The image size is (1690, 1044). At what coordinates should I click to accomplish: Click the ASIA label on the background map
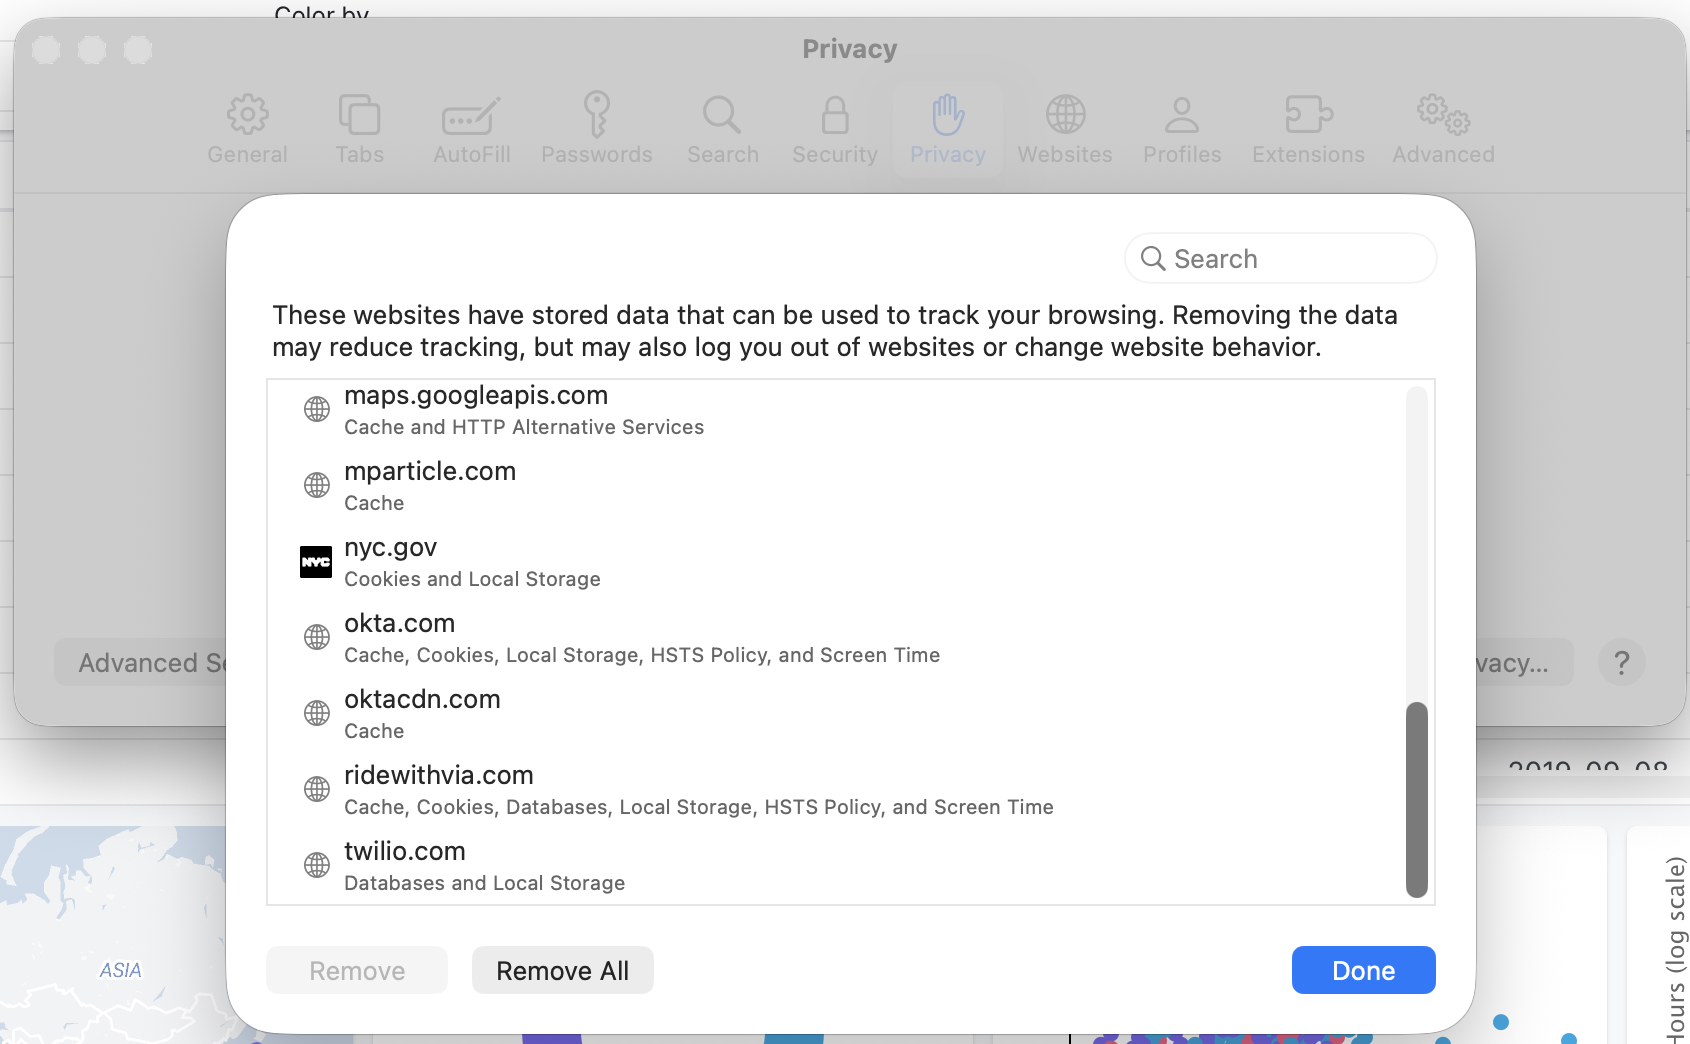pos(120,970)
